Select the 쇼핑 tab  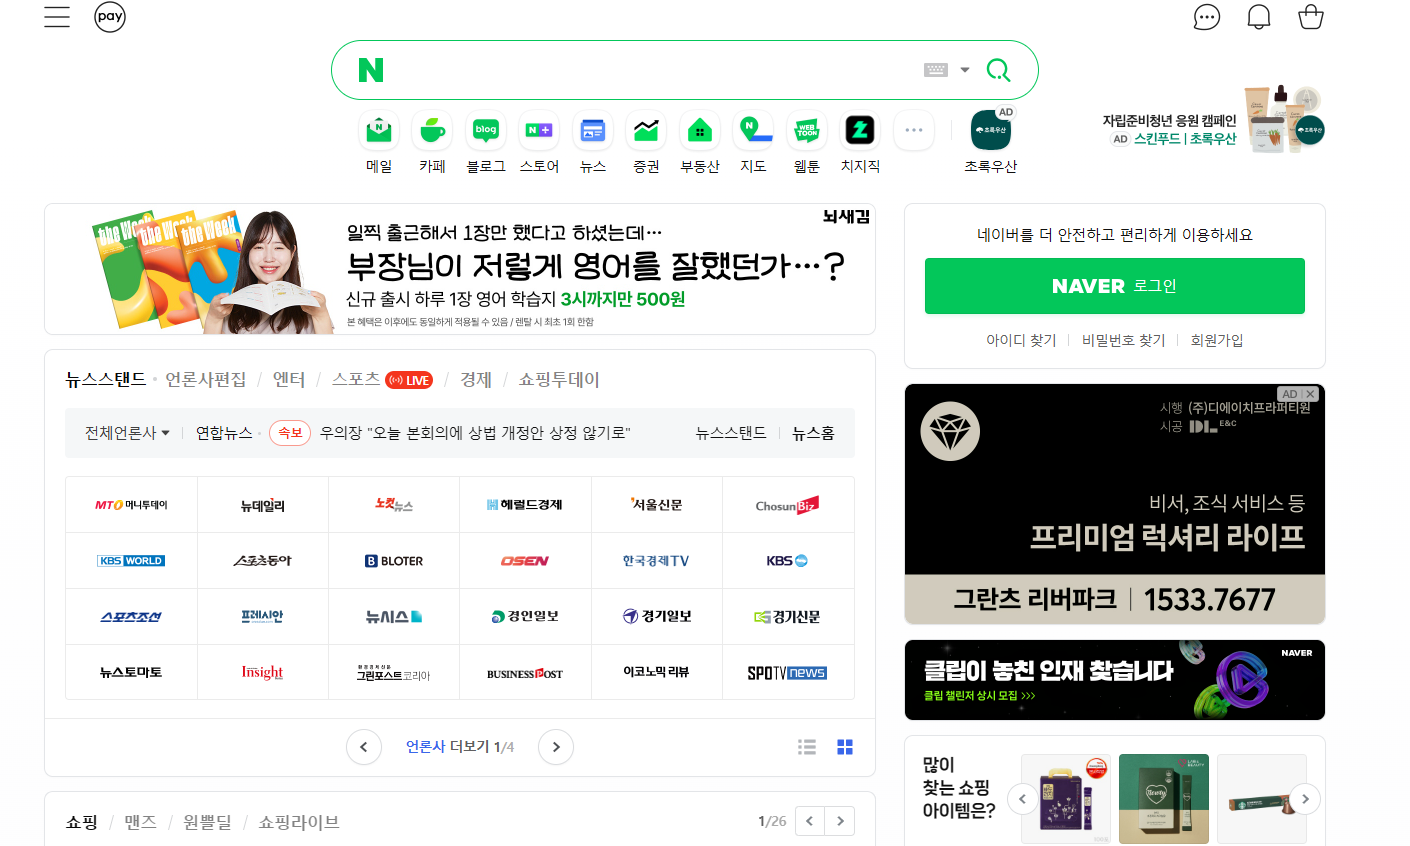[x=82, y=822]
